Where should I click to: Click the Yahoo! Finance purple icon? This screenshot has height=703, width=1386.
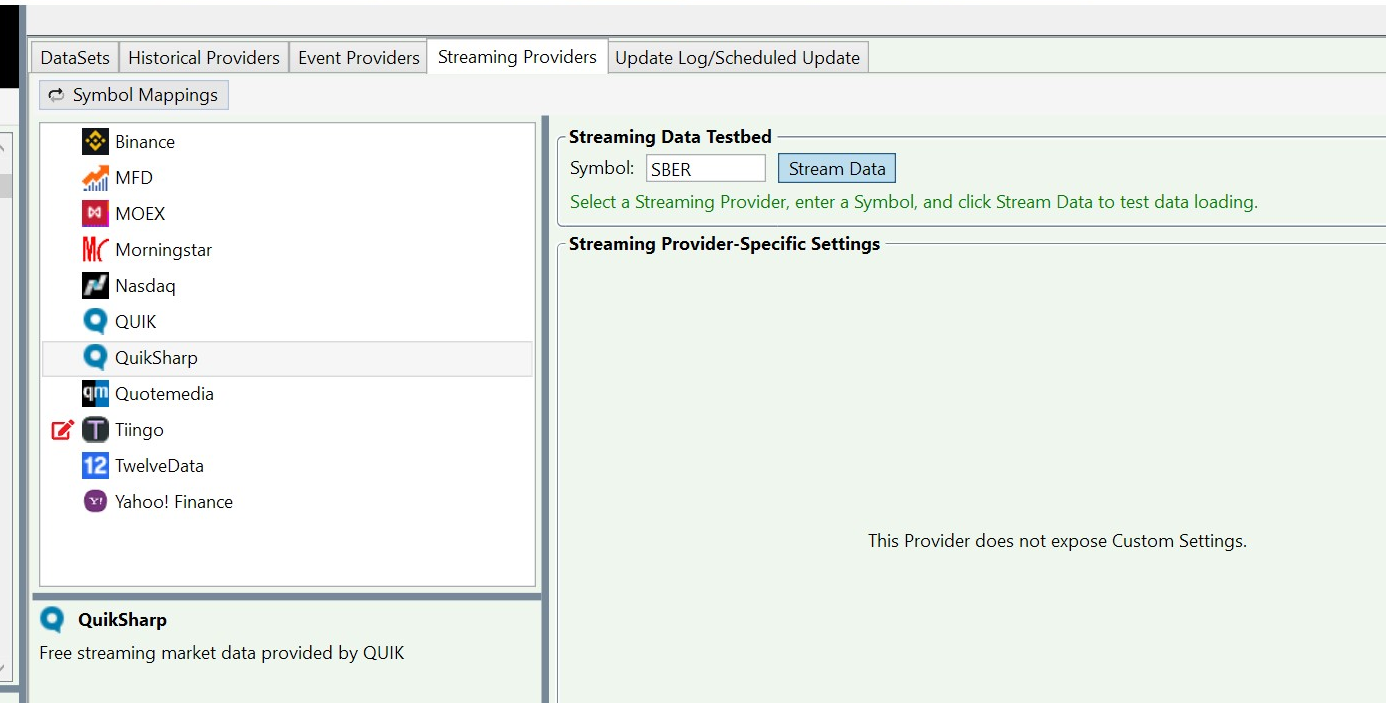(x=95, y=502)
